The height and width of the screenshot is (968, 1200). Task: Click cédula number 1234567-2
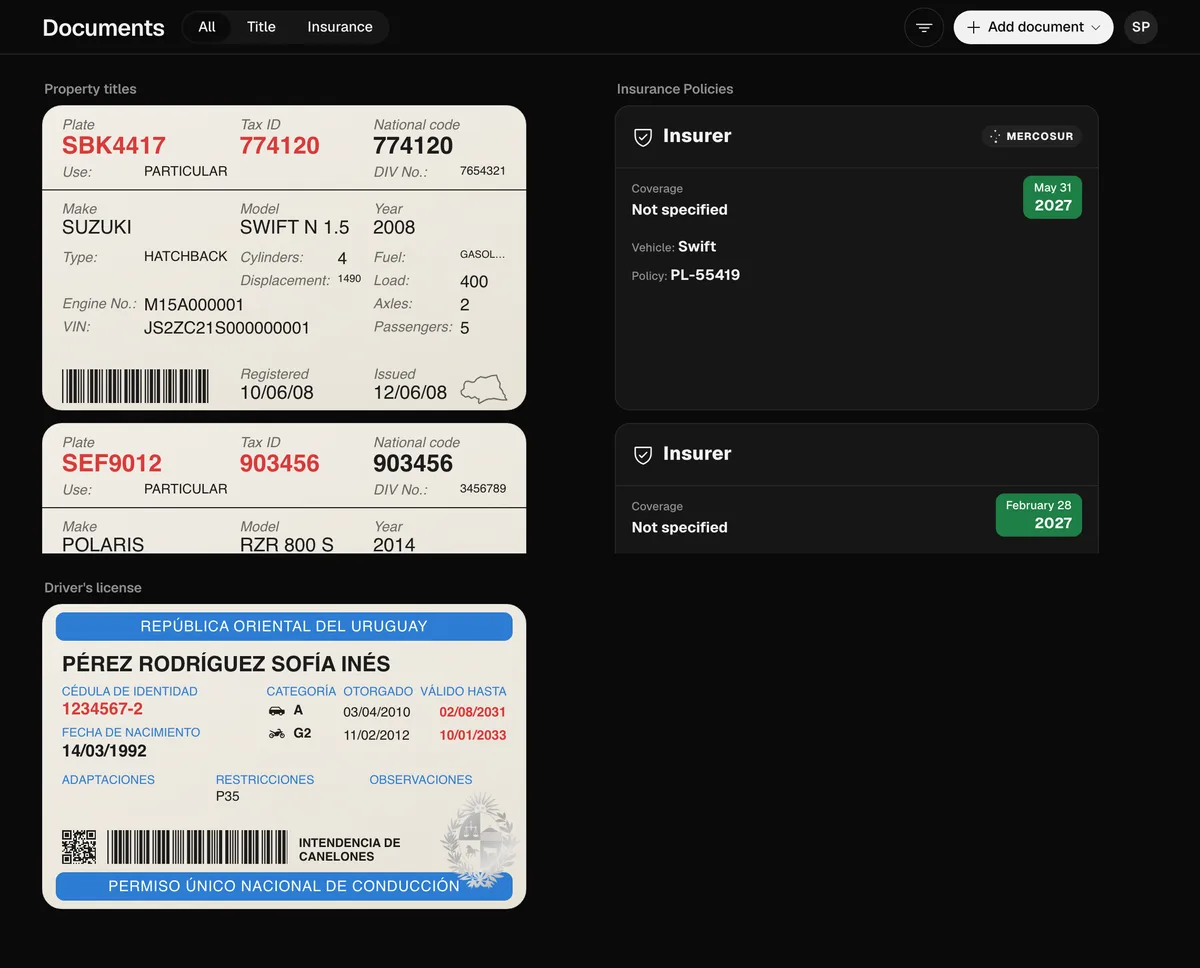(102, 709)
